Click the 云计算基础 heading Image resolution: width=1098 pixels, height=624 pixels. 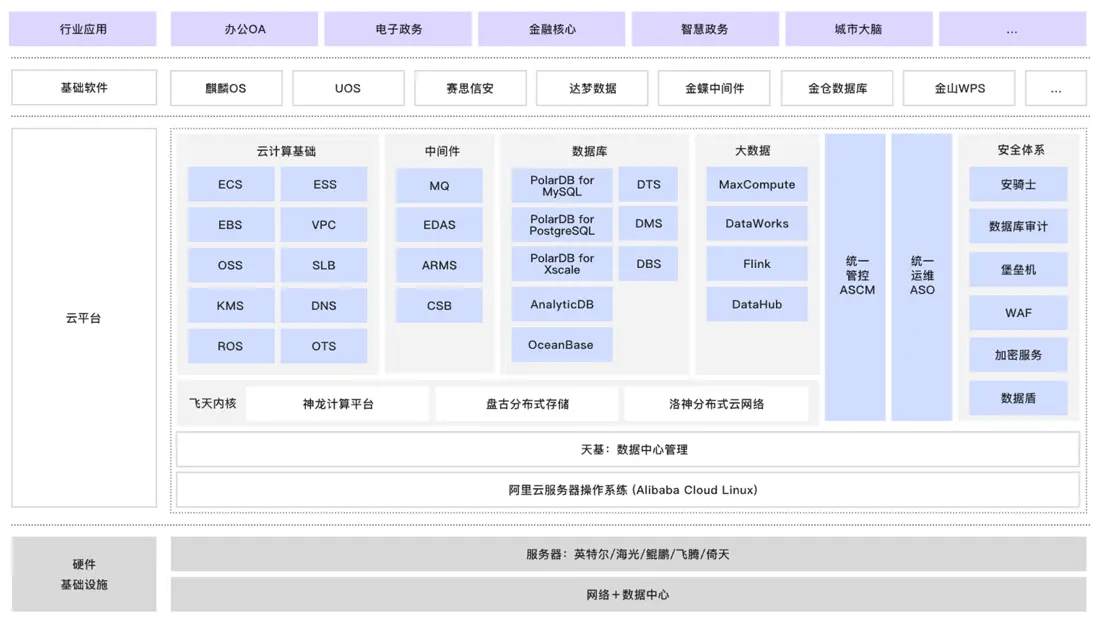[x=286, y=151]
